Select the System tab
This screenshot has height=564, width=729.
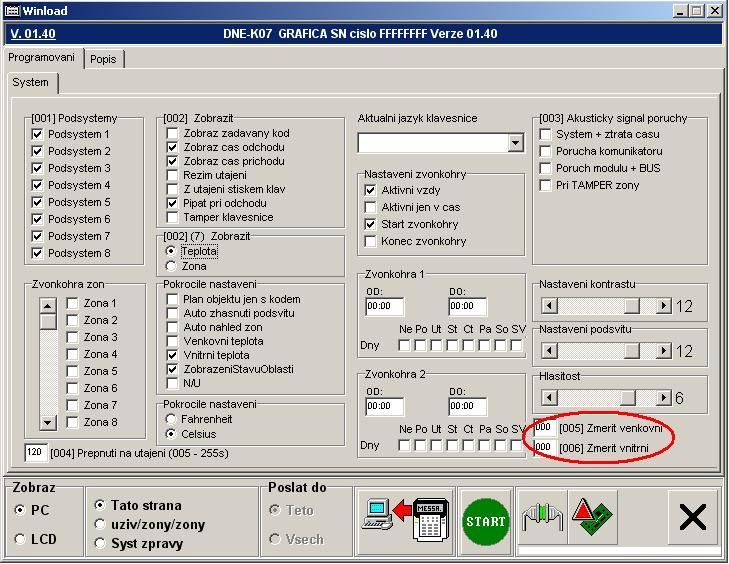(x=30, y=83)
